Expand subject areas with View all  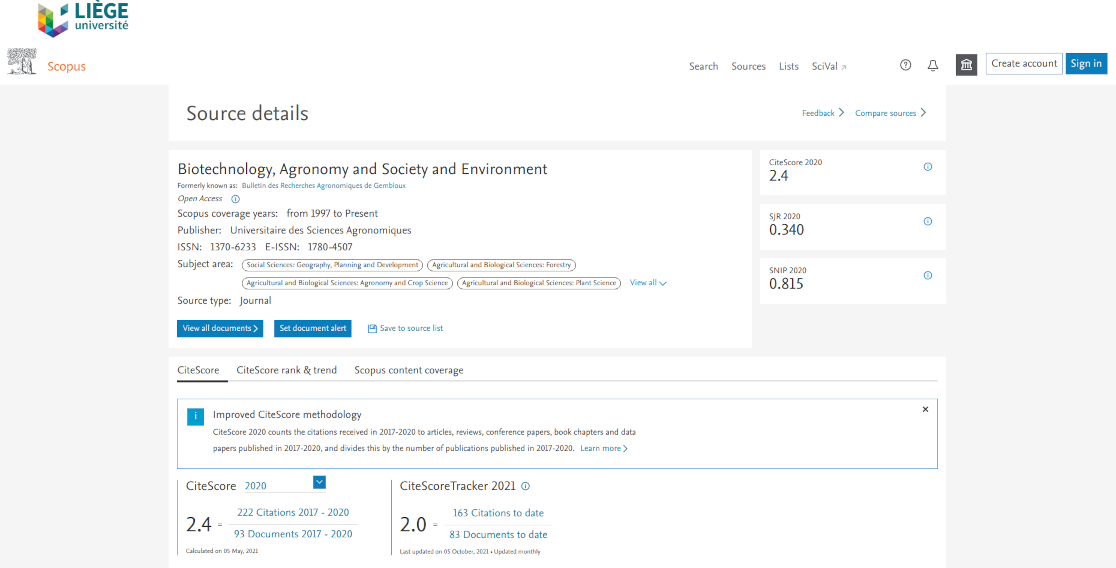tap(648, 283)
